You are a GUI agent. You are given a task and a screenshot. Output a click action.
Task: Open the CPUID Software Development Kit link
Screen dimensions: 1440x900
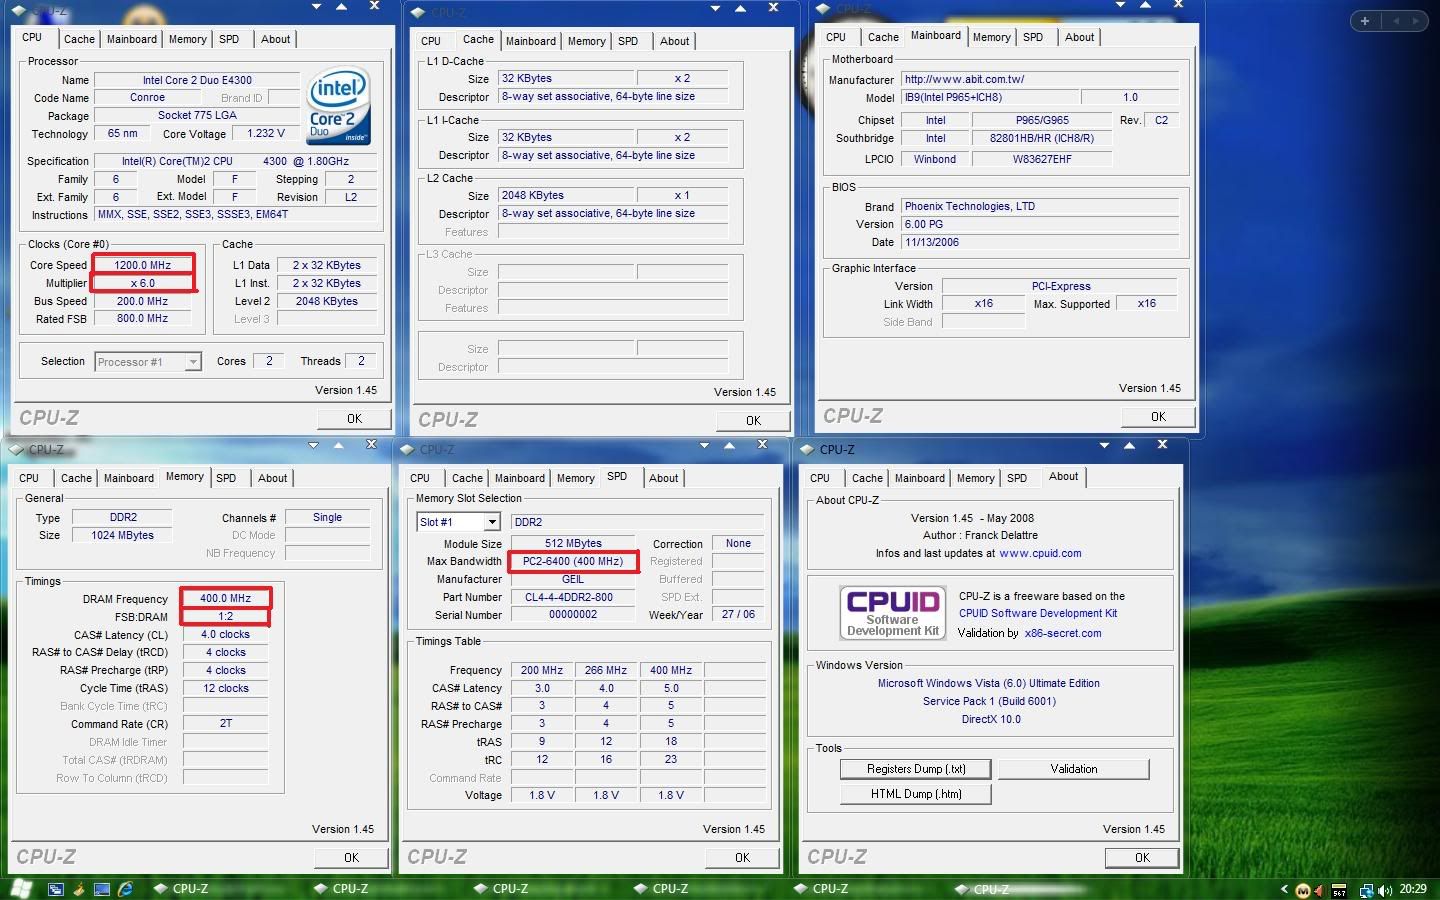tap(1038, 613)
